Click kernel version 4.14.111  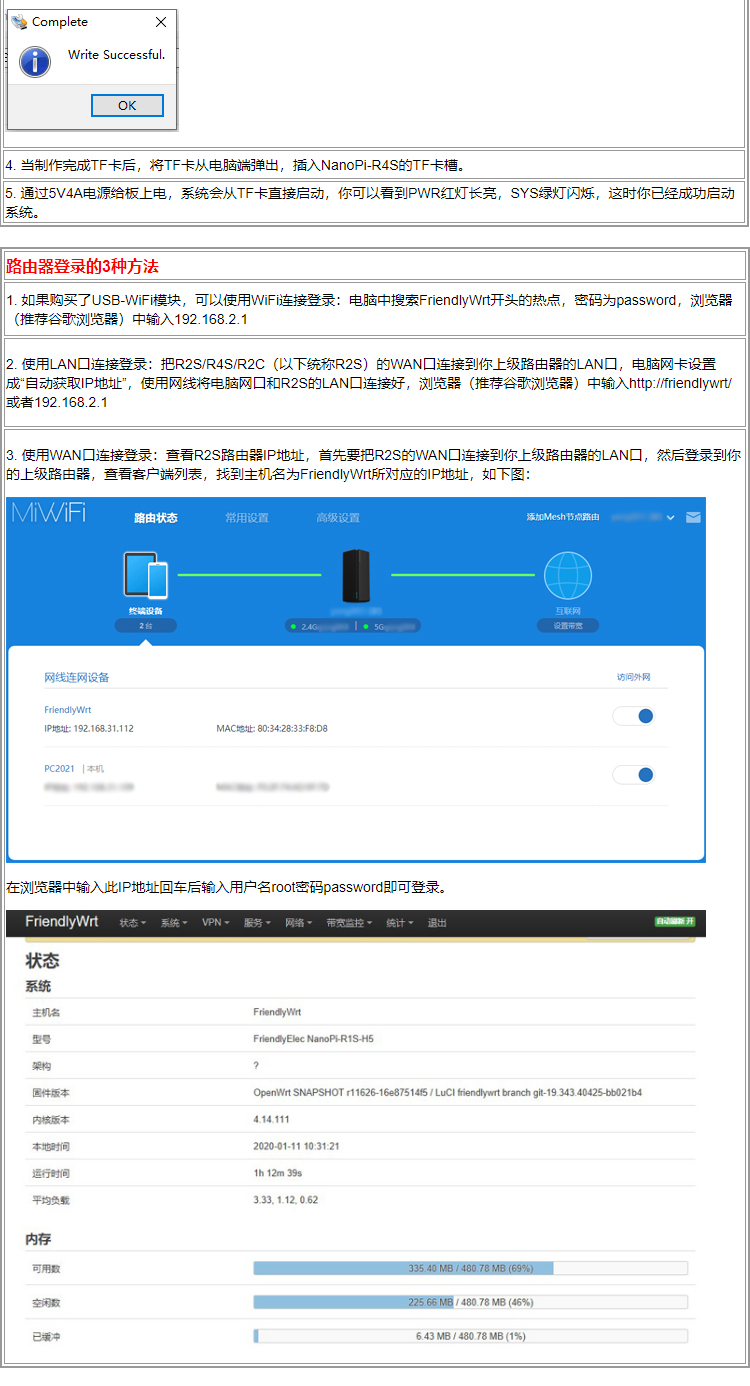tap(272, 1119)
